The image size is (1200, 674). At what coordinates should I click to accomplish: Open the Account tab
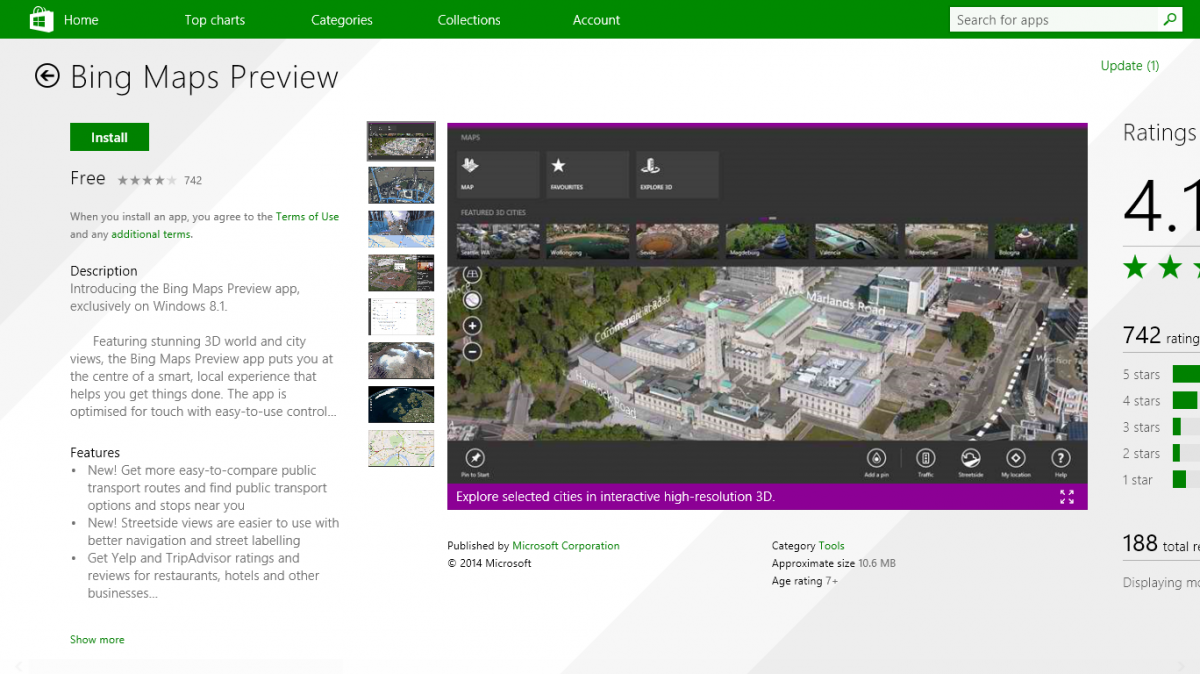tap(596, 20)
